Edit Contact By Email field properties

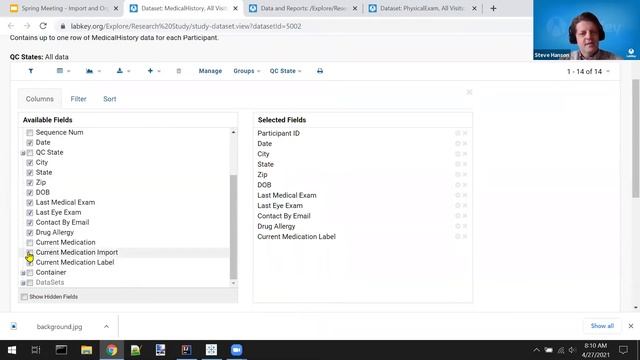click(458, 216)
